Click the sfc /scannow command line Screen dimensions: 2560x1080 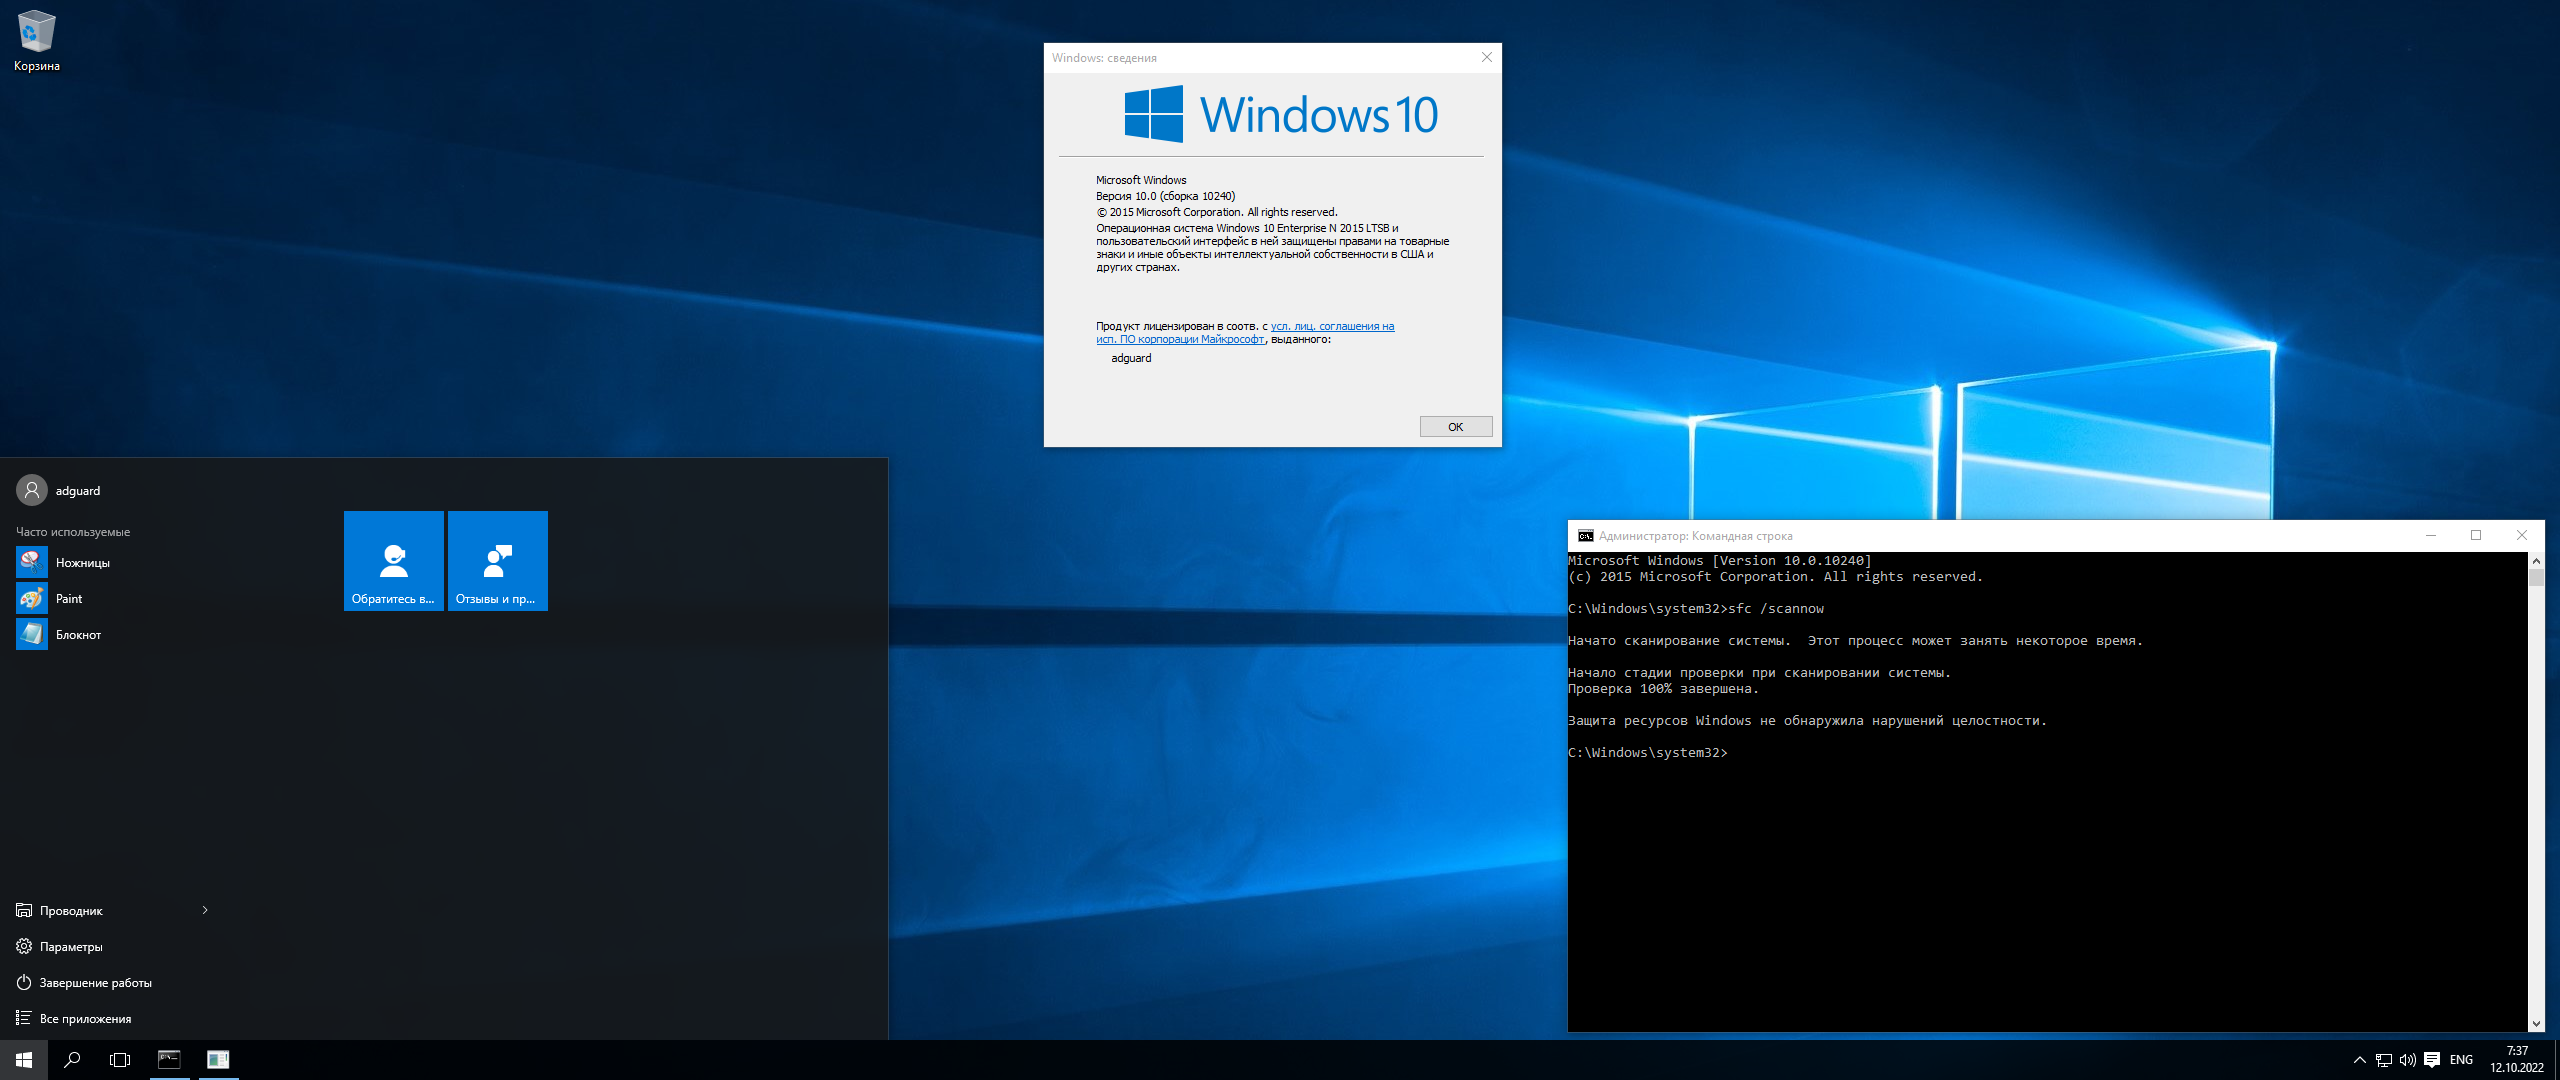click(x=1696, y=609)
